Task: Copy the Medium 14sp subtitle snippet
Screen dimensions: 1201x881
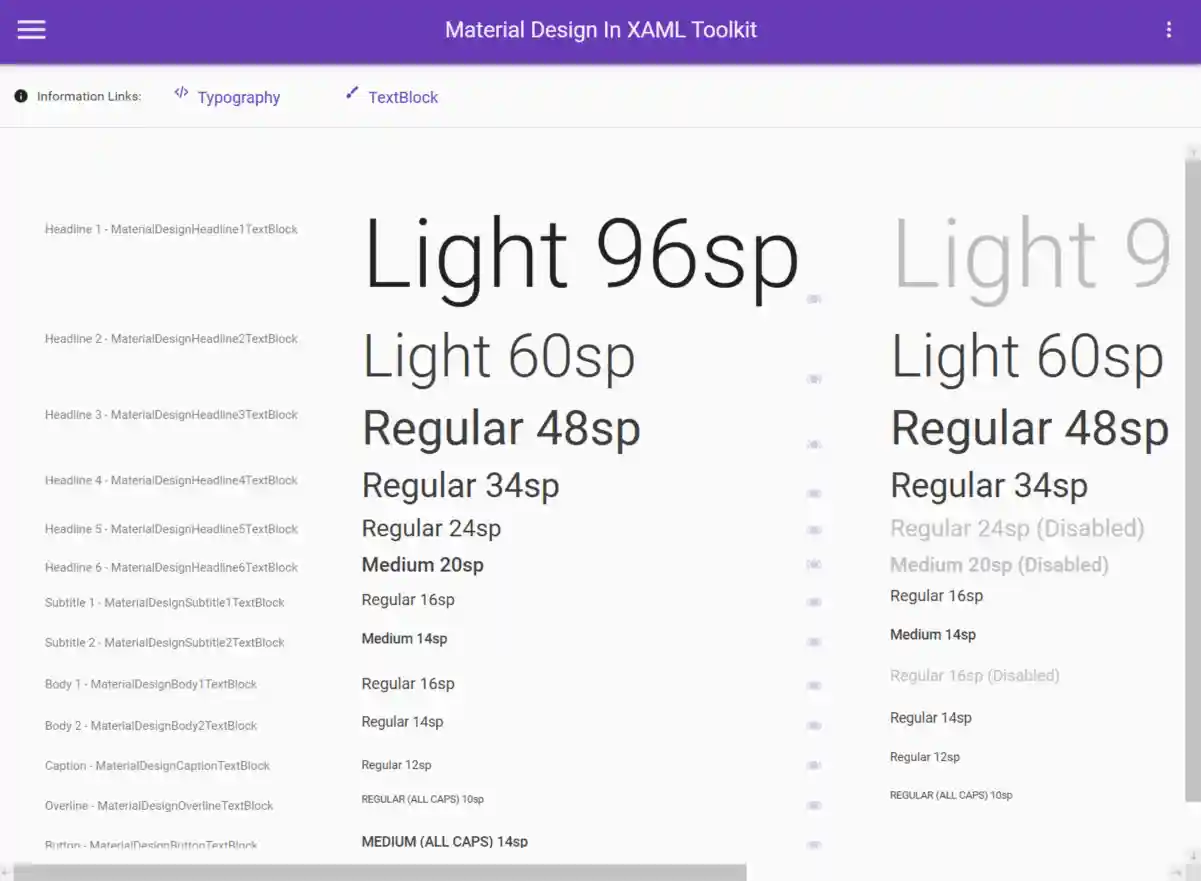Action: [x=814, y=641]
